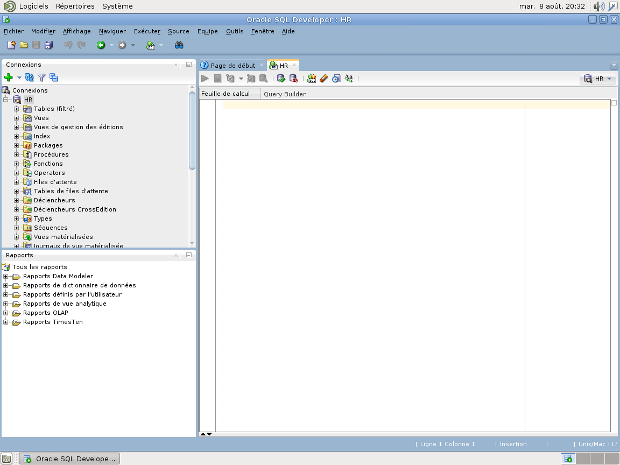Close the HR worksheet tab
The width and height of the screenshot is (620, 465).
pyautogui.click(x=294, y=65)
